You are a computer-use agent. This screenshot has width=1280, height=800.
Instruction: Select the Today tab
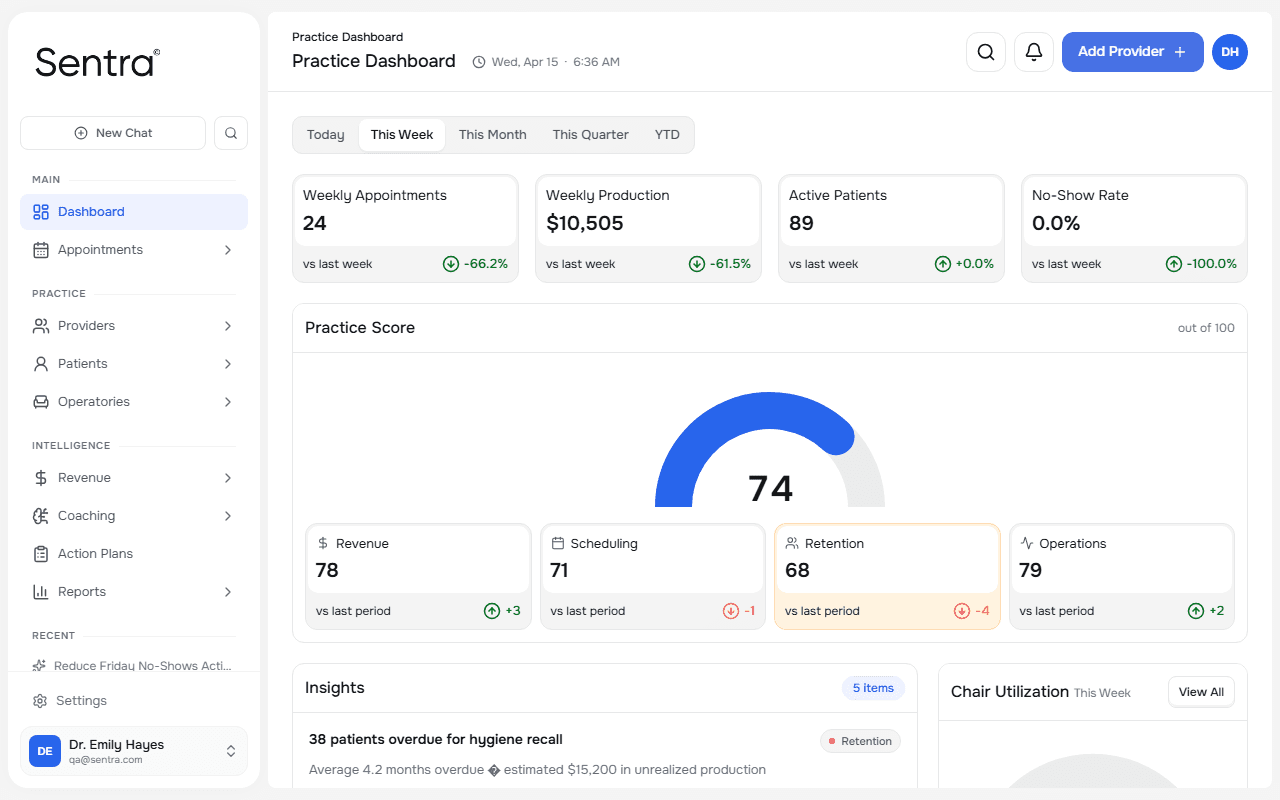326,135
